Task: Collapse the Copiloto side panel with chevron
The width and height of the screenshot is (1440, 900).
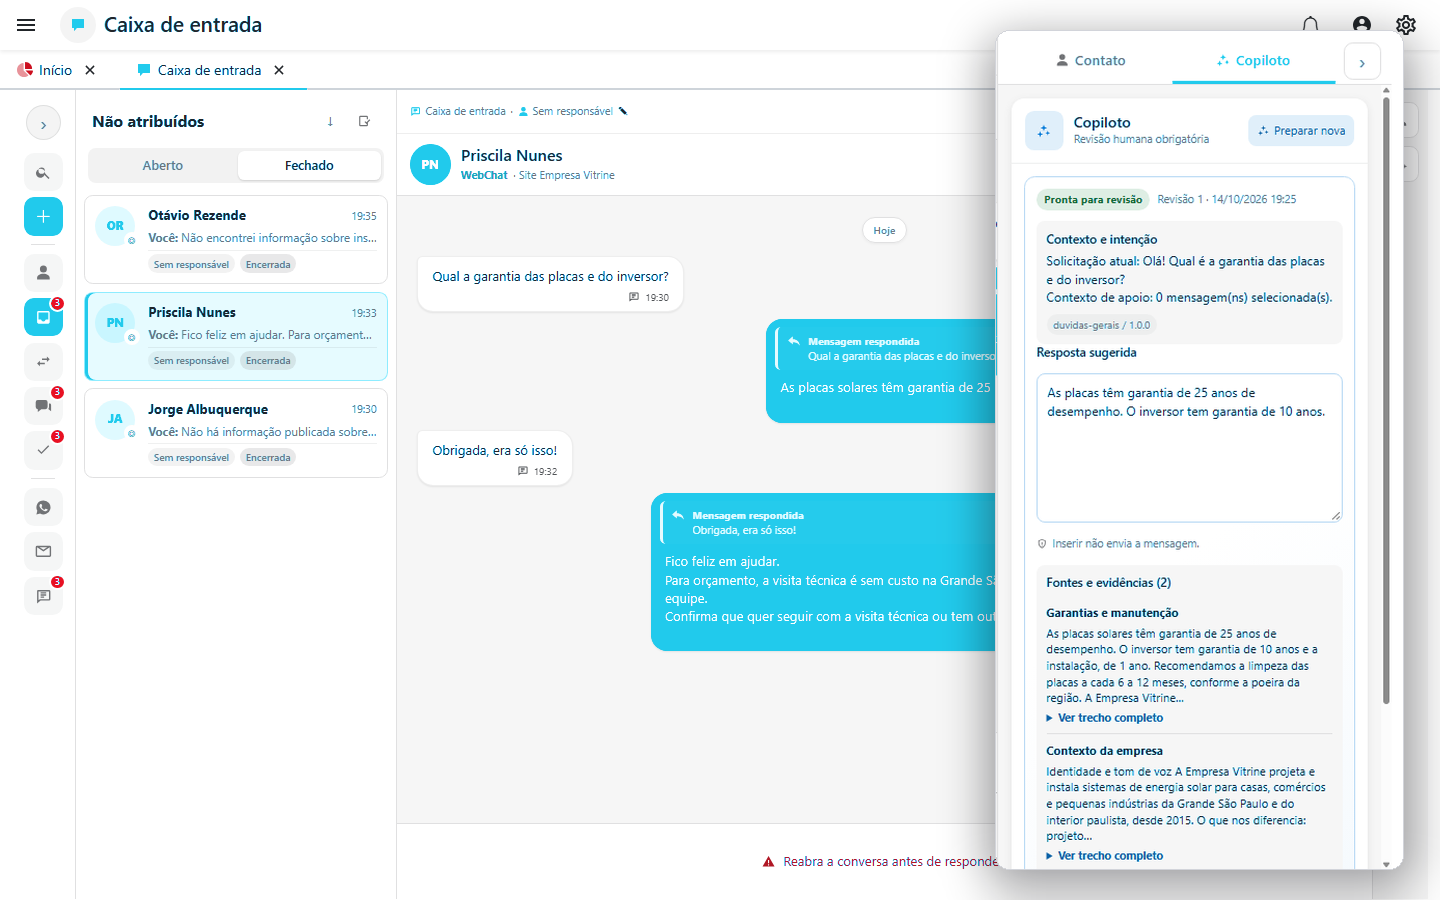Action: [1362, 62]
